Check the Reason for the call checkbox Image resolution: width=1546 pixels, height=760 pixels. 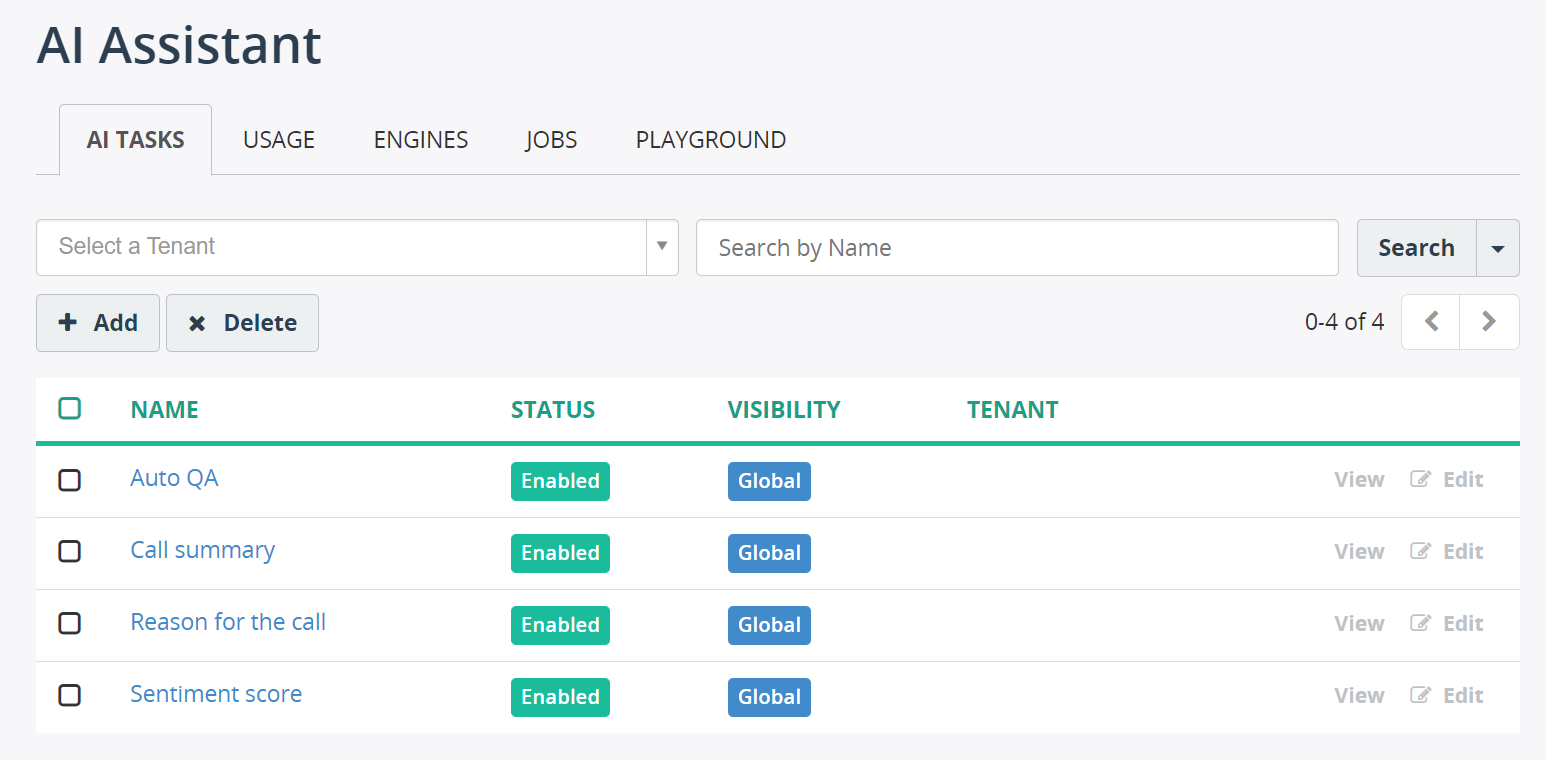(69, 623)
